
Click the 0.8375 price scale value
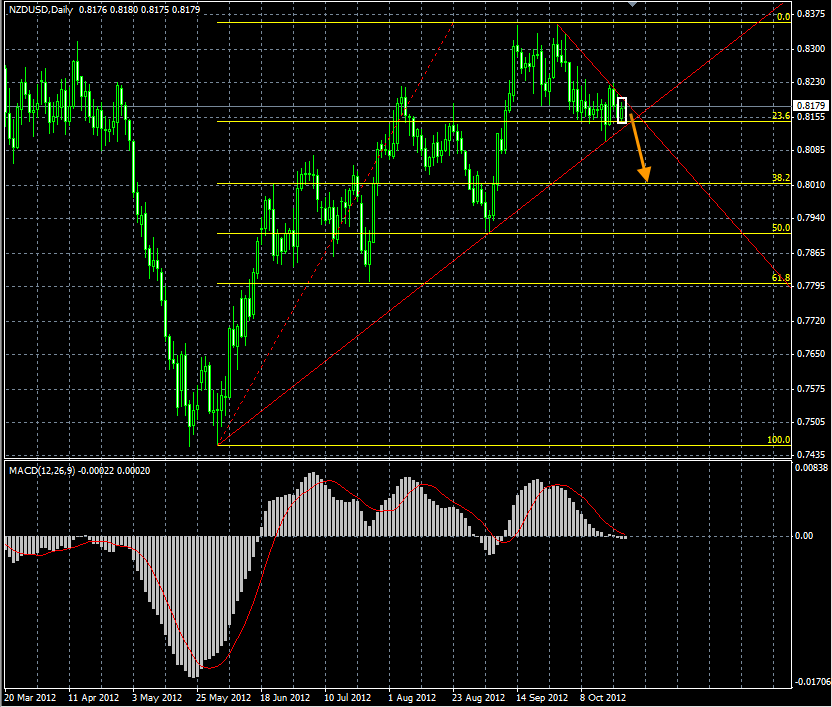tap(811, 14)
